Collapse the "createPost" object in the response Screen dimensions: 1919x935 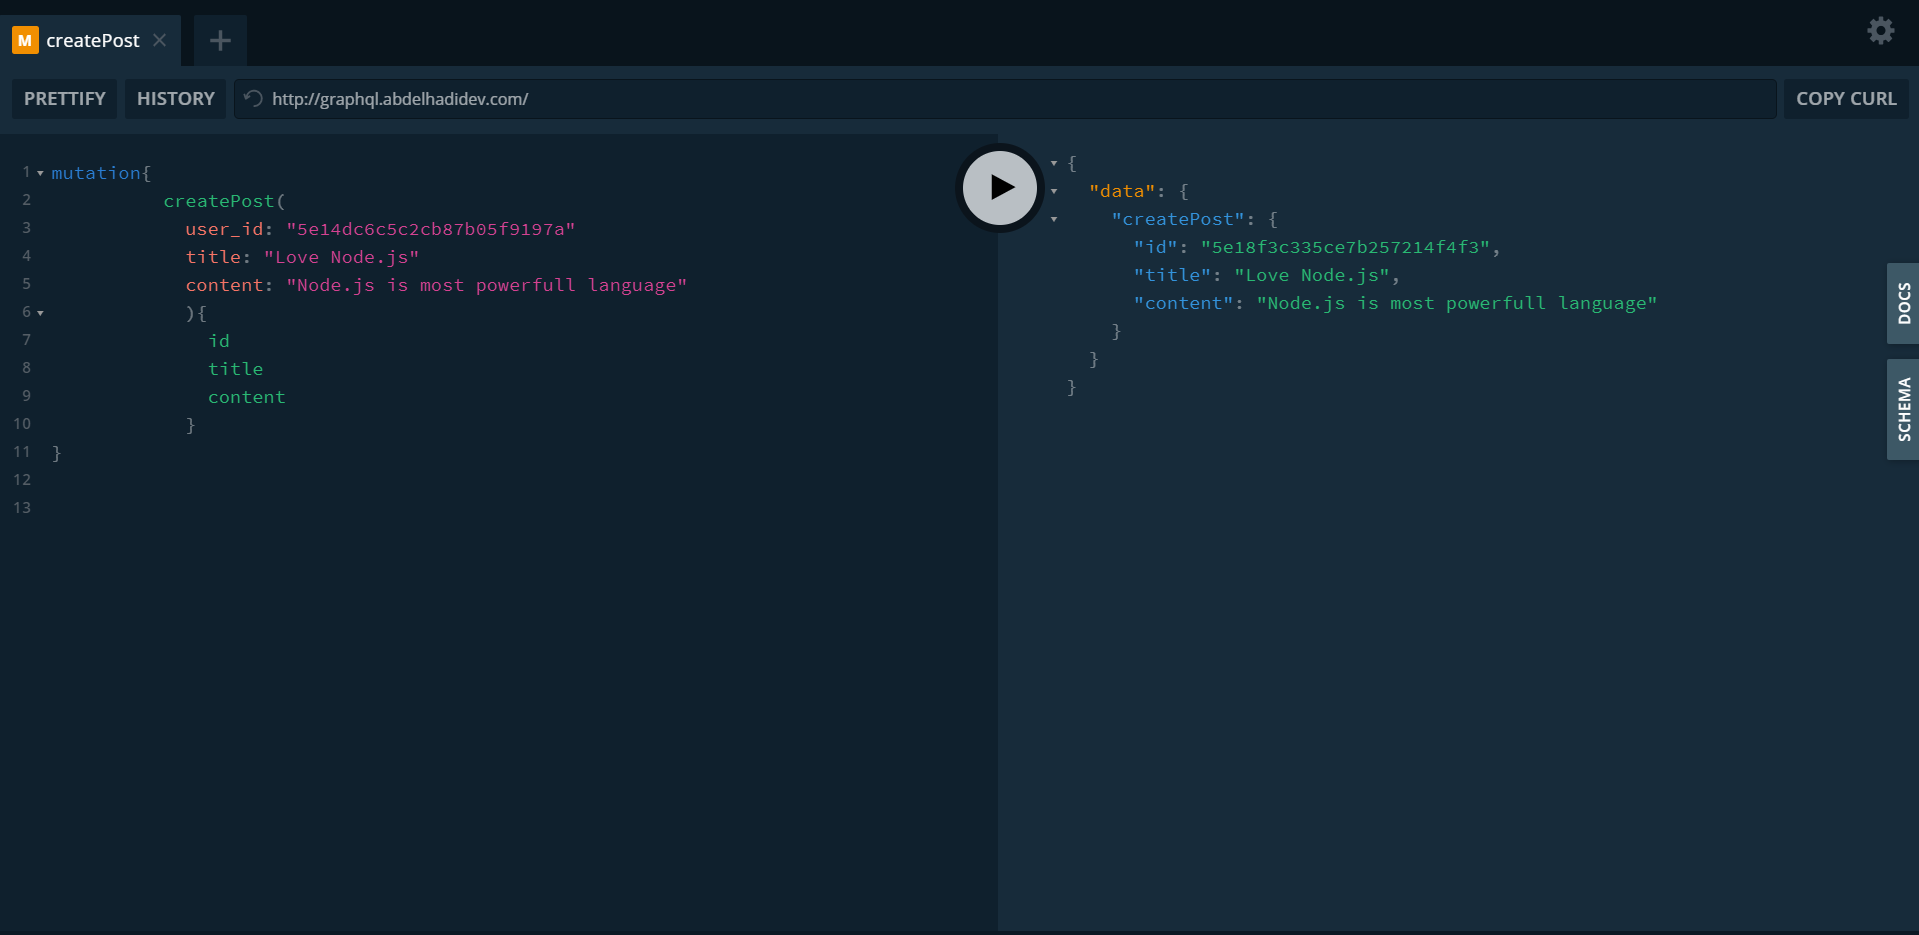point(1054,219)
